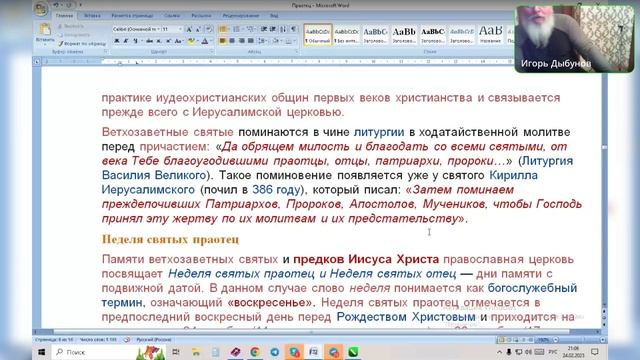Open the font name combo box
The width and height of the screenshot is (640, 360).
(136, 29)
